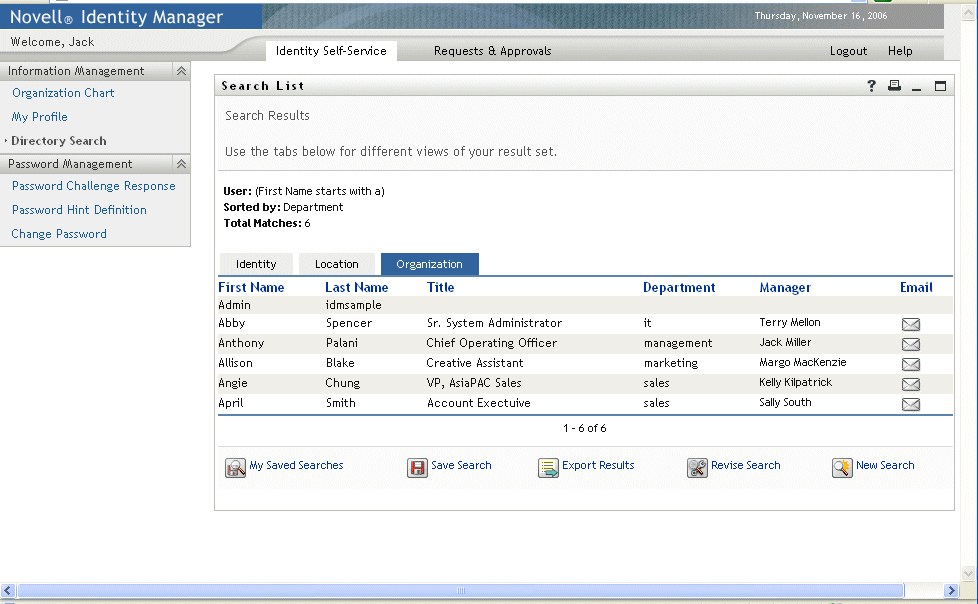The height and width of the screenshot is (604, 978).
Task: Collapse the Password Management section
Action: tap(181, 164)
